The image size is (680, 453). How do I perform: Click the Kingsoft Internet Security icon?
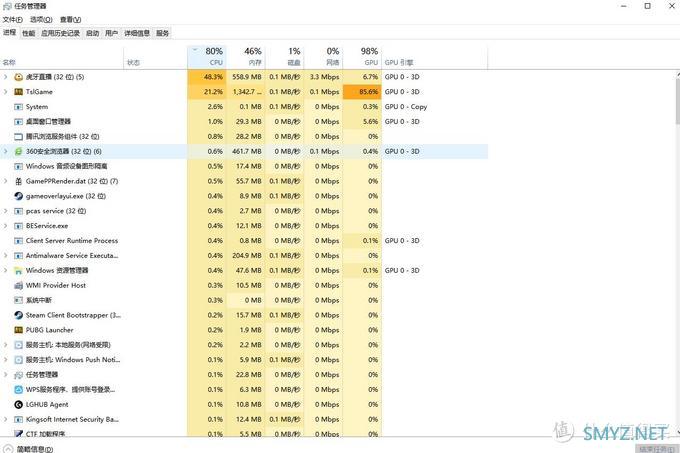click(18, 419)
